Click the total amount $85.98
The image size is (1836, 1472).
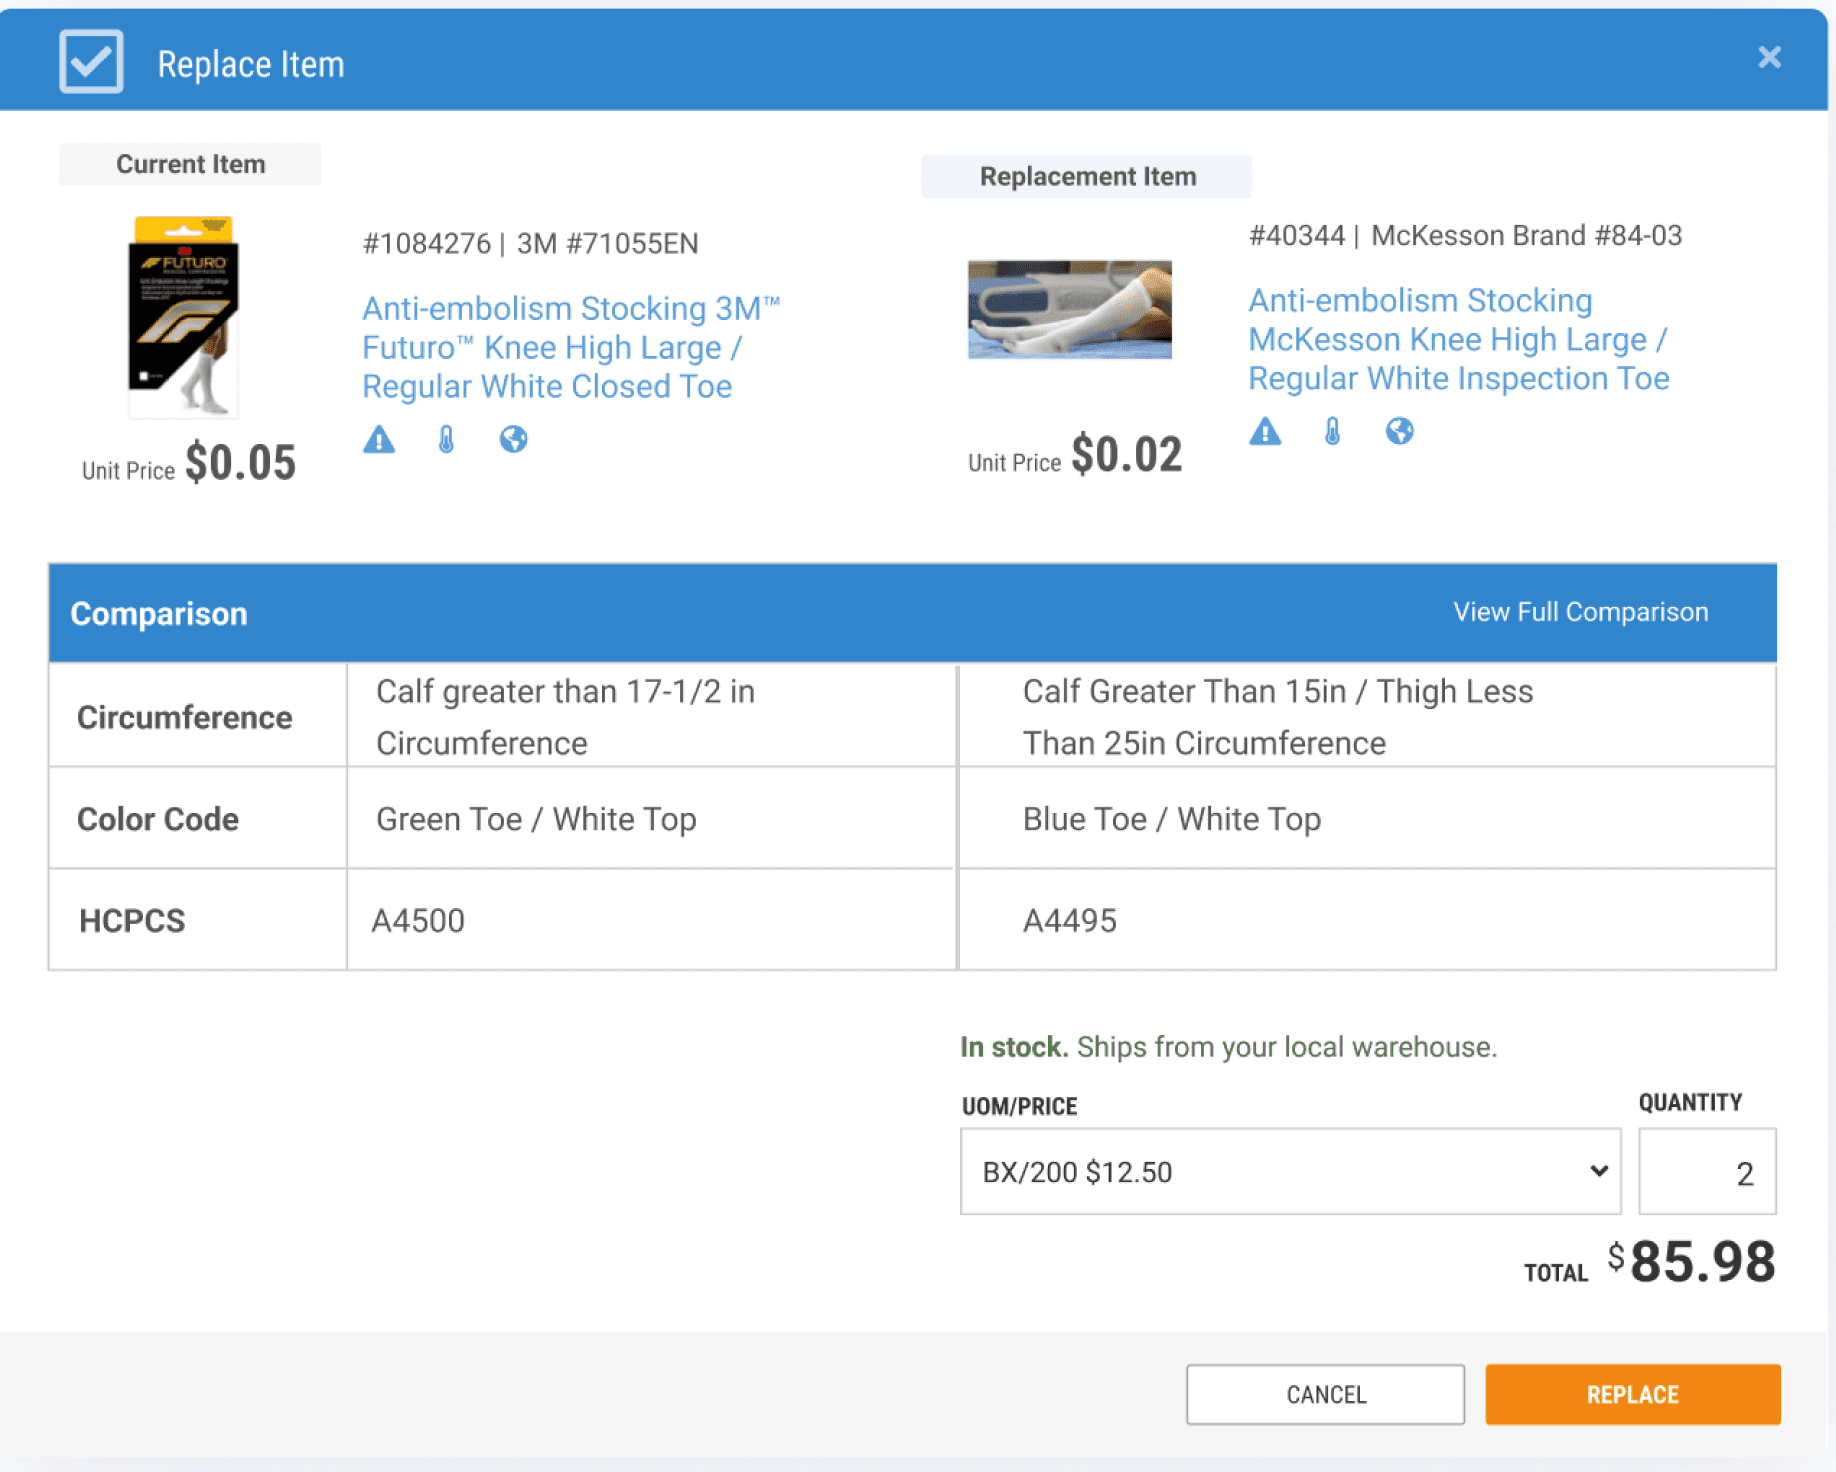point(1692,1261)
